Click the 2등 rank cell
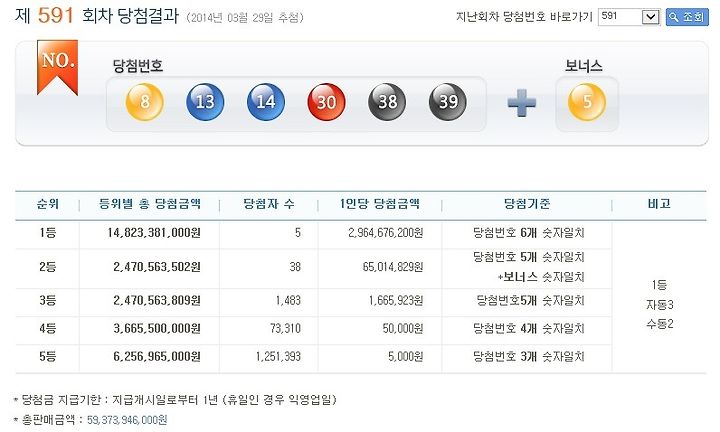 tap(48, 267)
